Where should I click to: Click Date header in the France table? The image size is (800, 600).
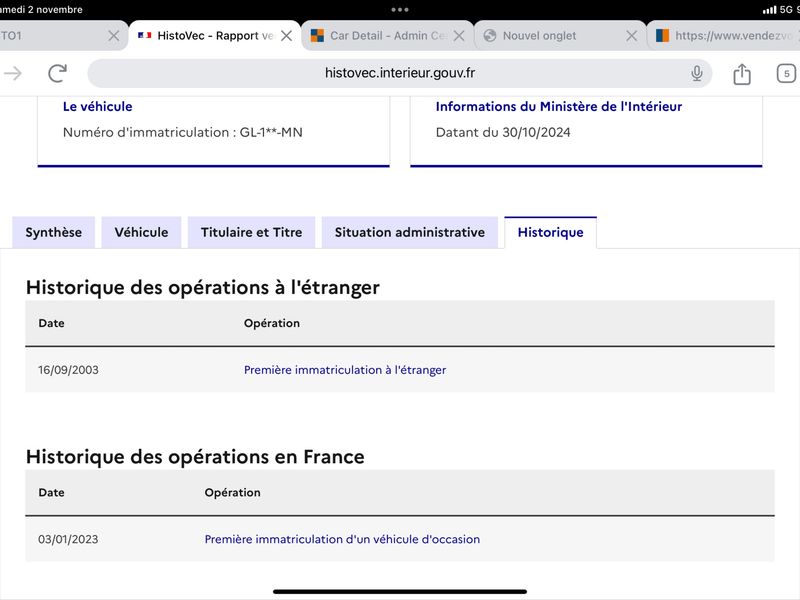coord(52,493)
